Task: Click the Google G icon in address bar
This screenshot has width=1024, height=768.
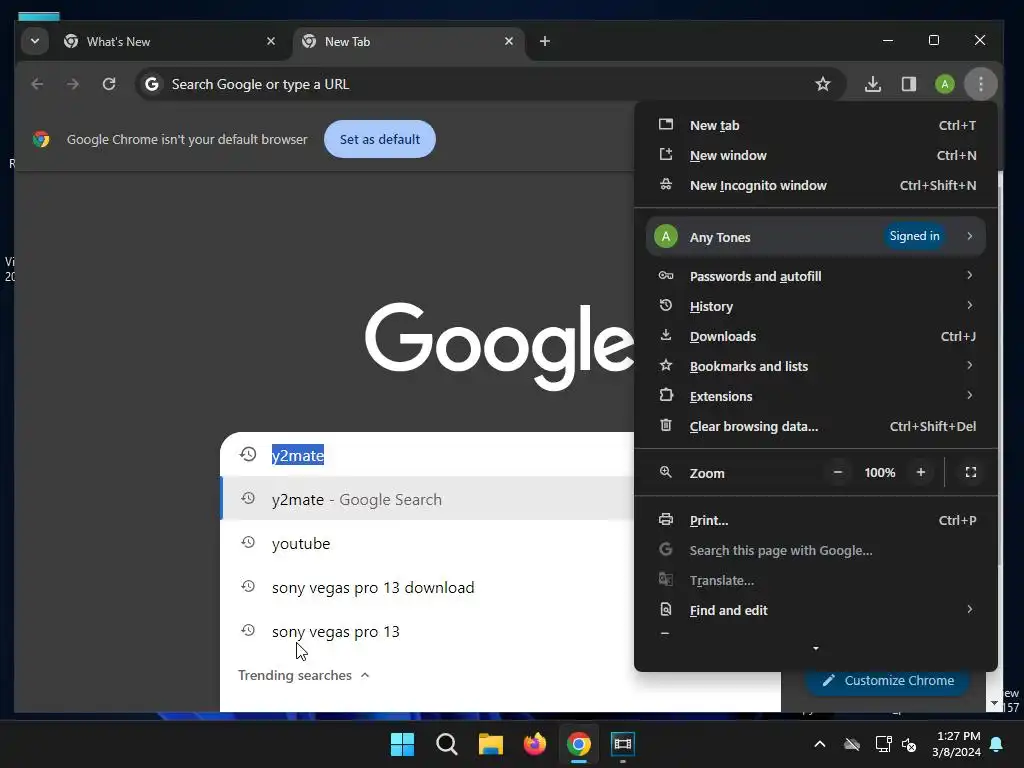Action: coord(152,84)
